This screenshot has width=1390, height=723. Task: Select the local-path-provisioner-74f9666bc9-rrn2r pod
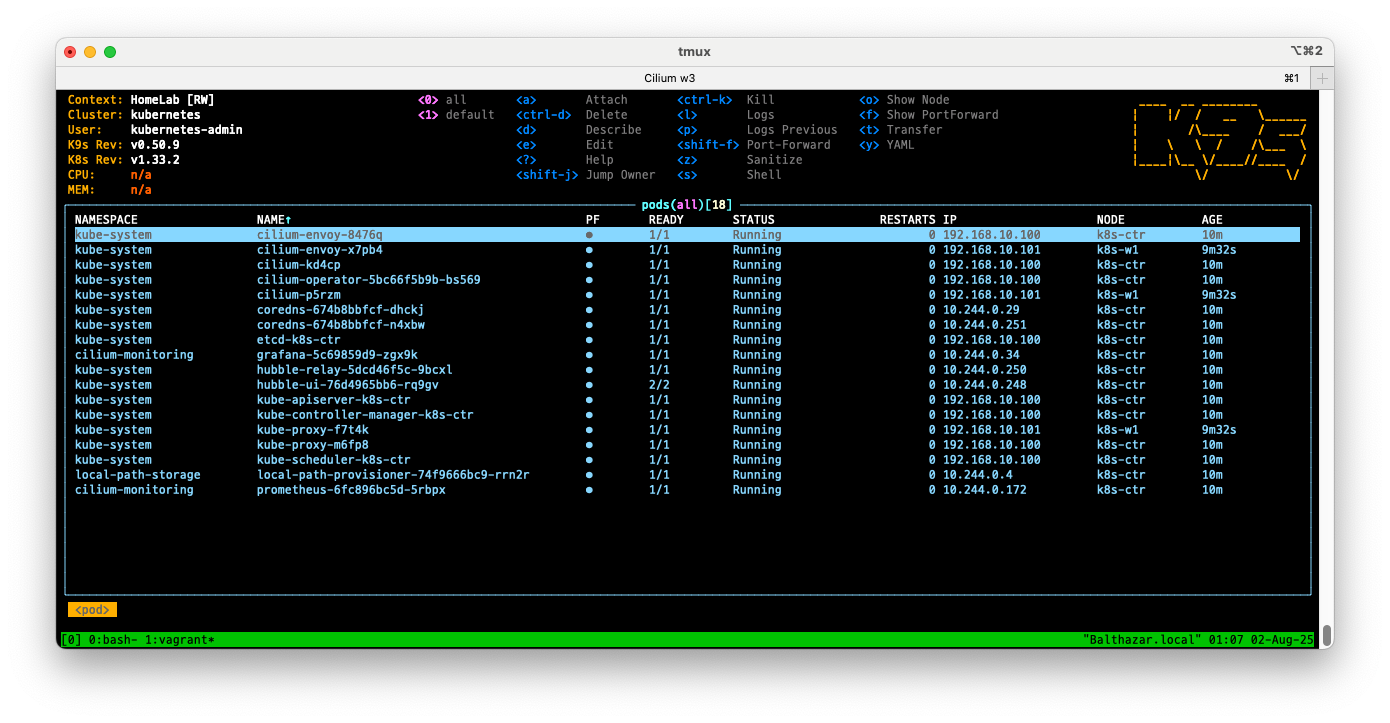pyautogui.click(x=393, y=475)
